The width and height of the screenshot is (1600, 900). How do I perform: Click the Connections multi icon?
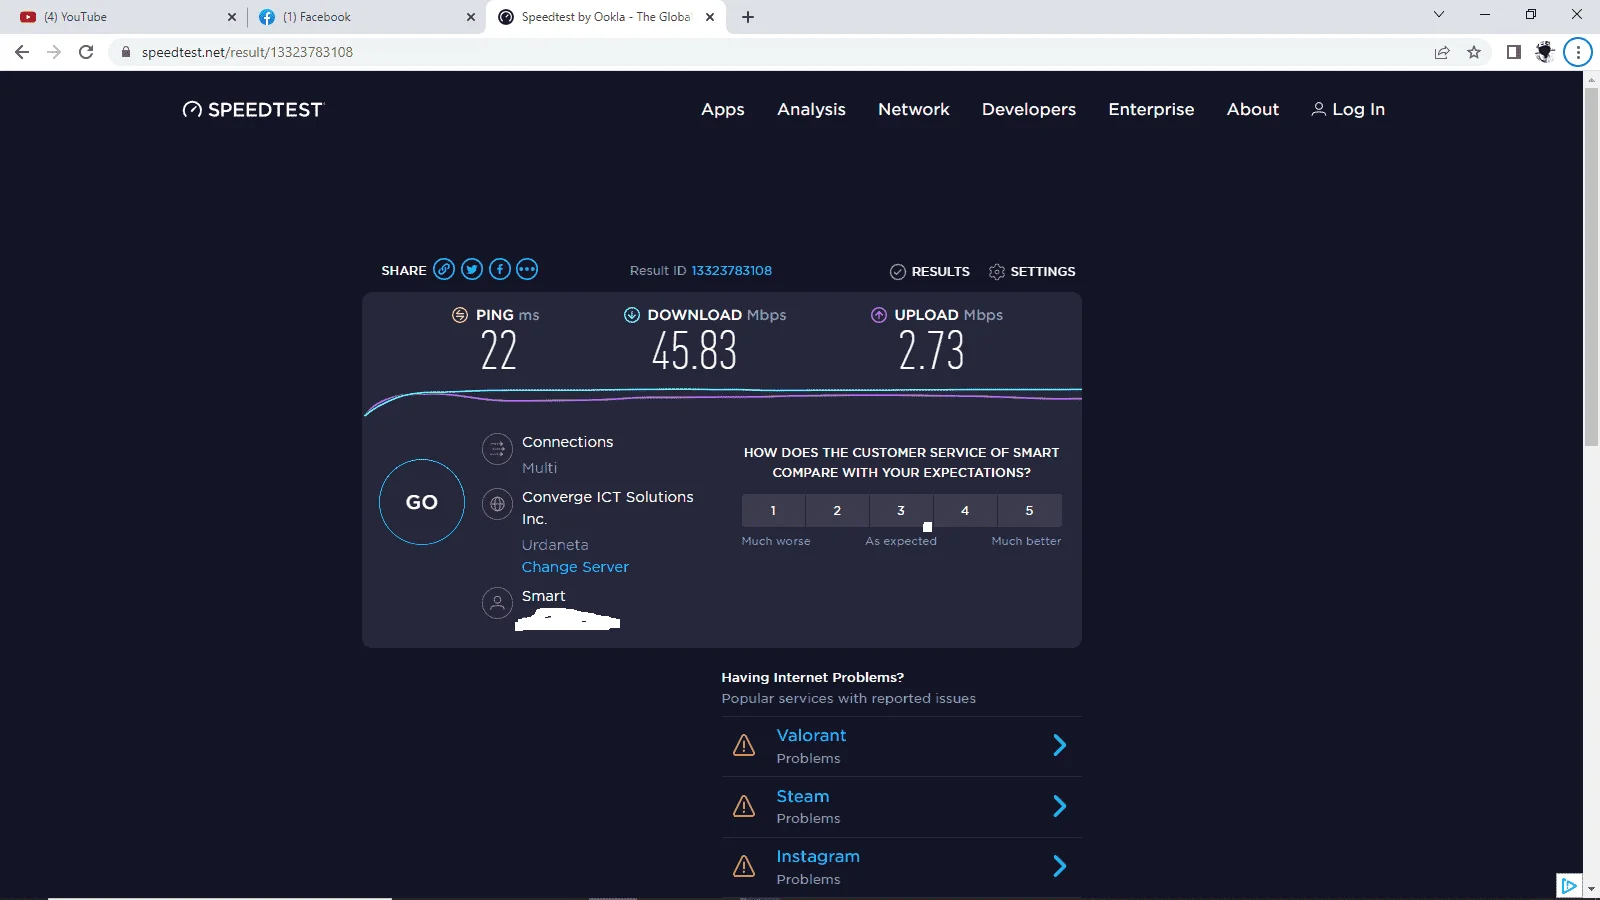(497, 449)
